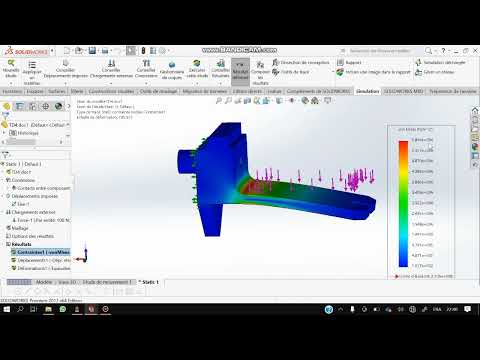Collapse the Résultats tree node
This screenshot has width=480, height=360.
(3, 244)
